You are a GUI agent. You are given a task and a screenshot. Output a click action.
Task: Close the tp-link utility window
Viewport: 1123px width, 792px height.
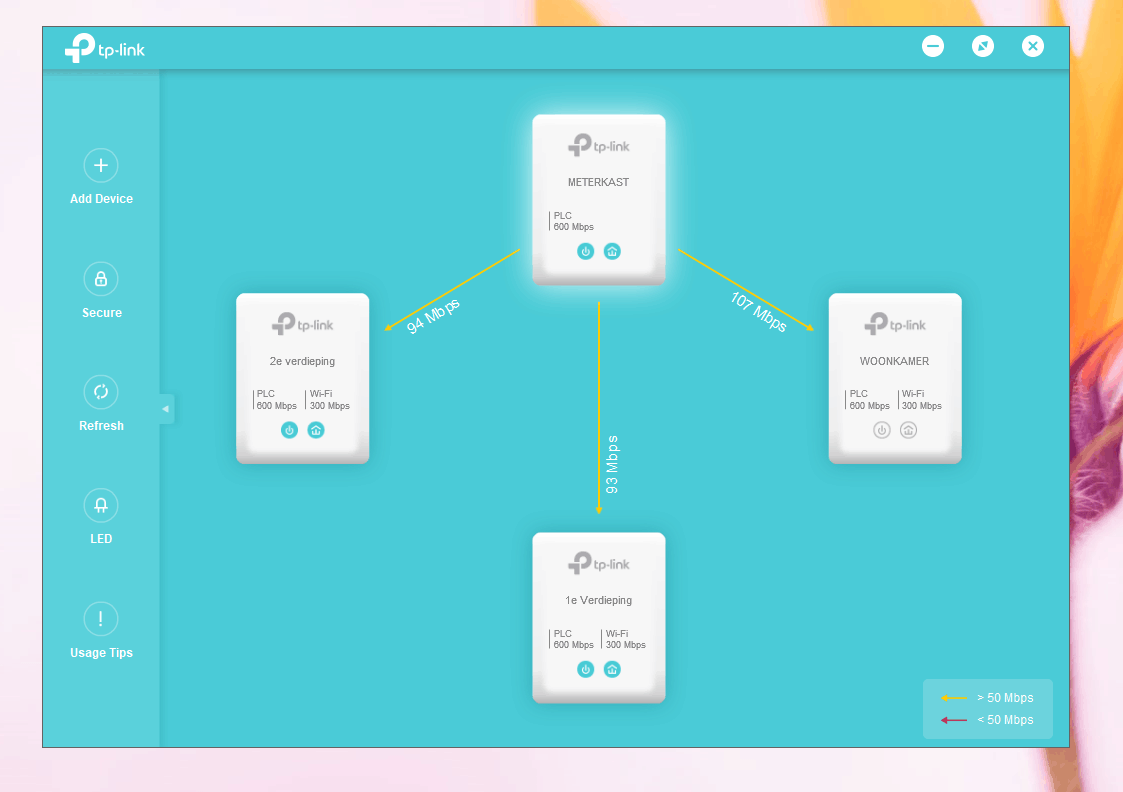pos(1033,47)
